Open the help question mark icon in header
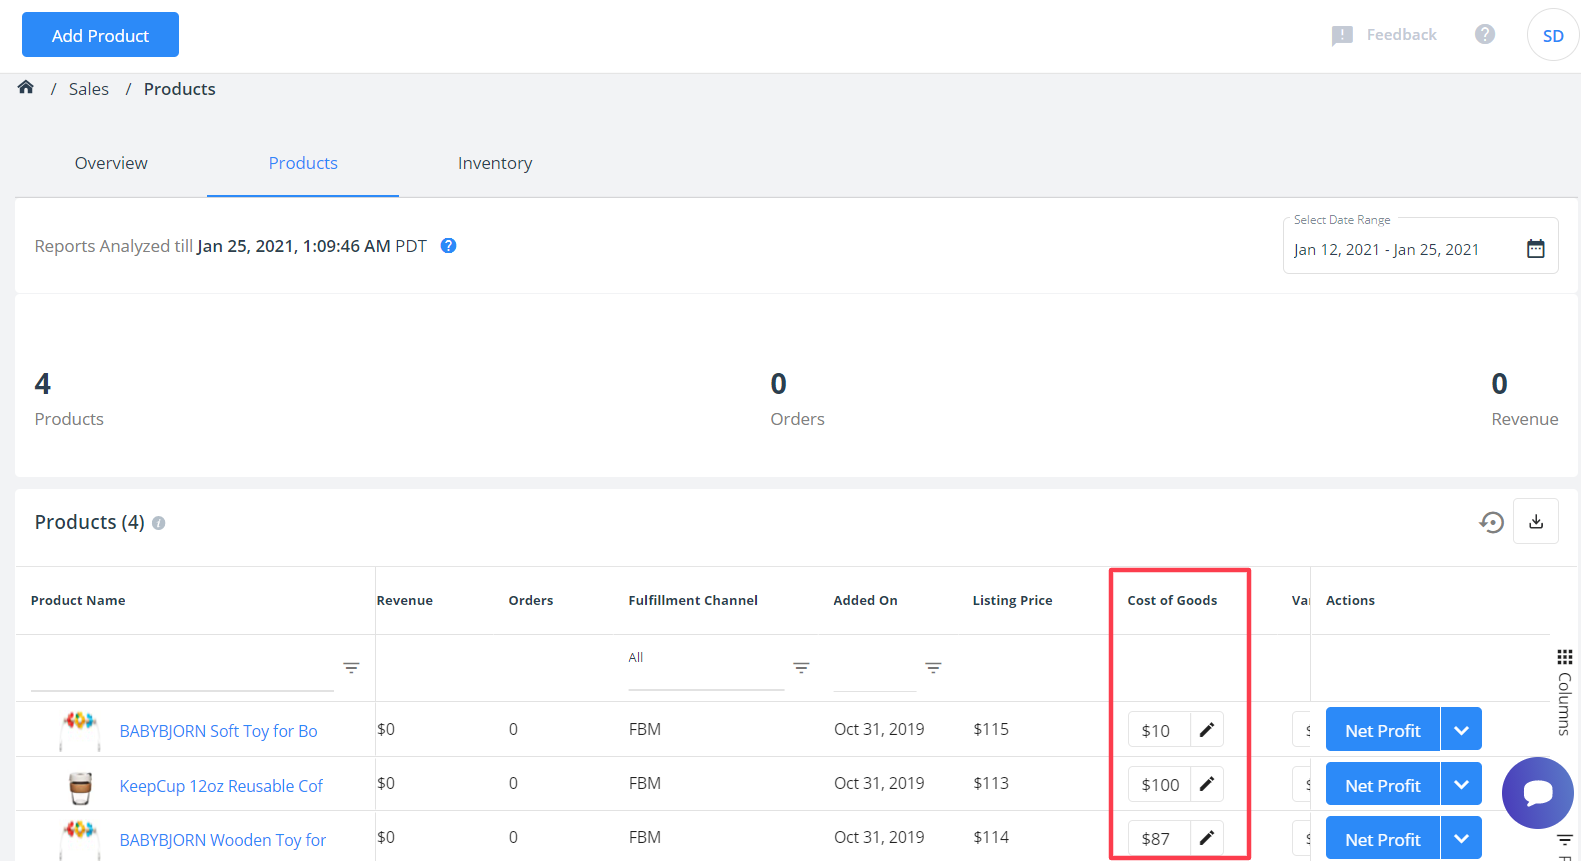Screen dimensions: 1581x861 point(1485,34)
